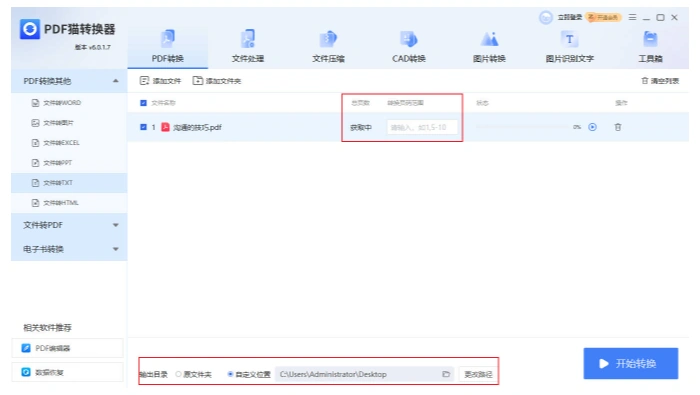Click the 开始转换 button
This screenshot has width=700, height=395.
(x=631, y=363)
